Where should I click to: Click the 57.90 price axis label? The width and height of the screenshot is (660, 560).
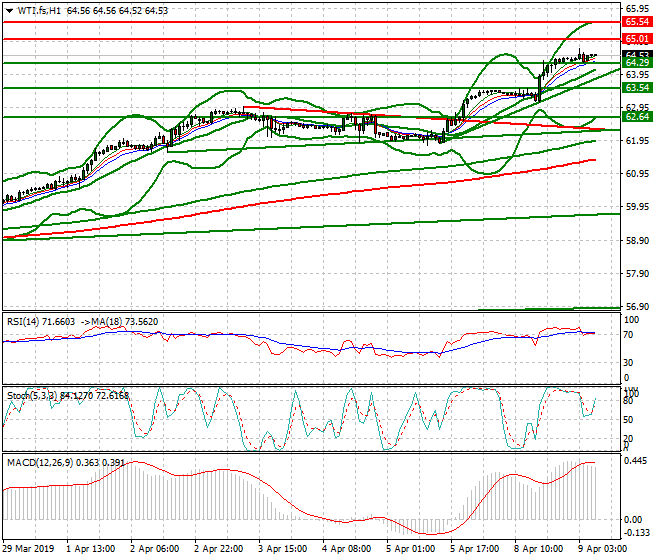637,274
